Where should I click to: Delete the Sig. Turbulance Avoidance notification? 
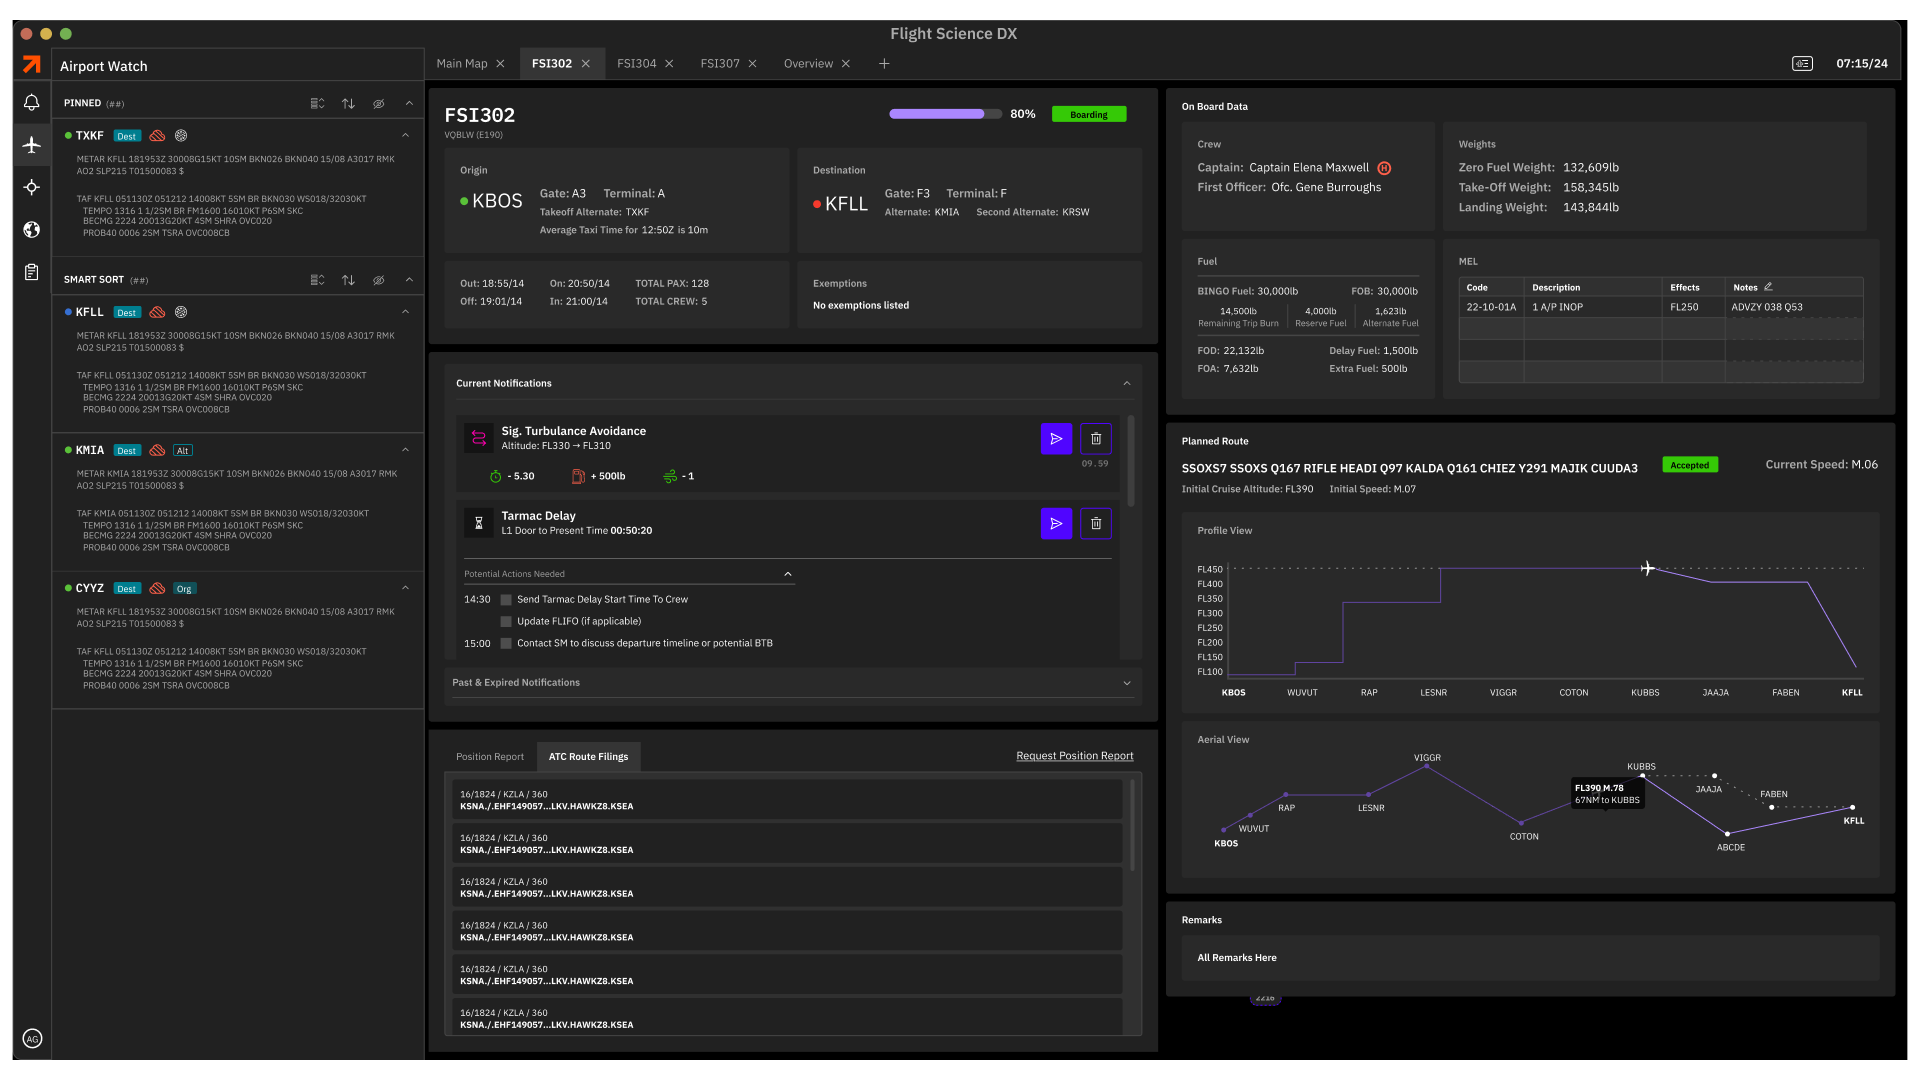(x=1096, y=439)
